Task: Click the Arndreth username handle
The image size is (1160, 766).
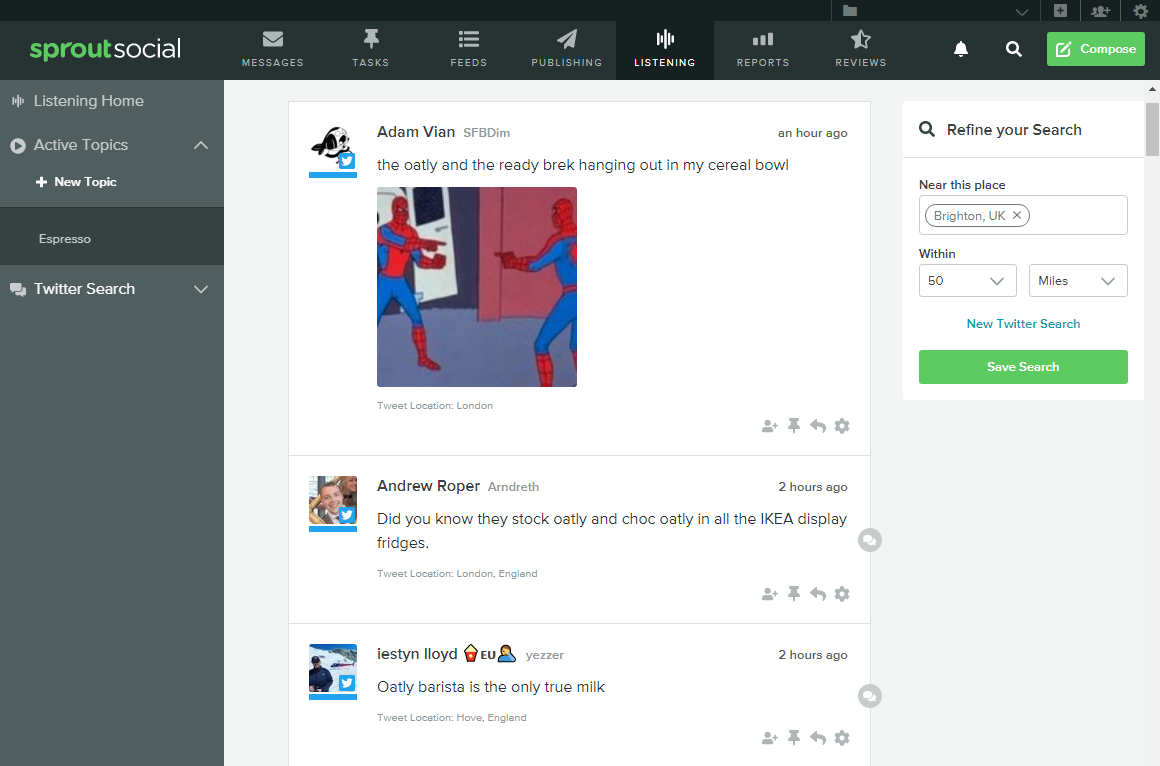Action: 513,486
